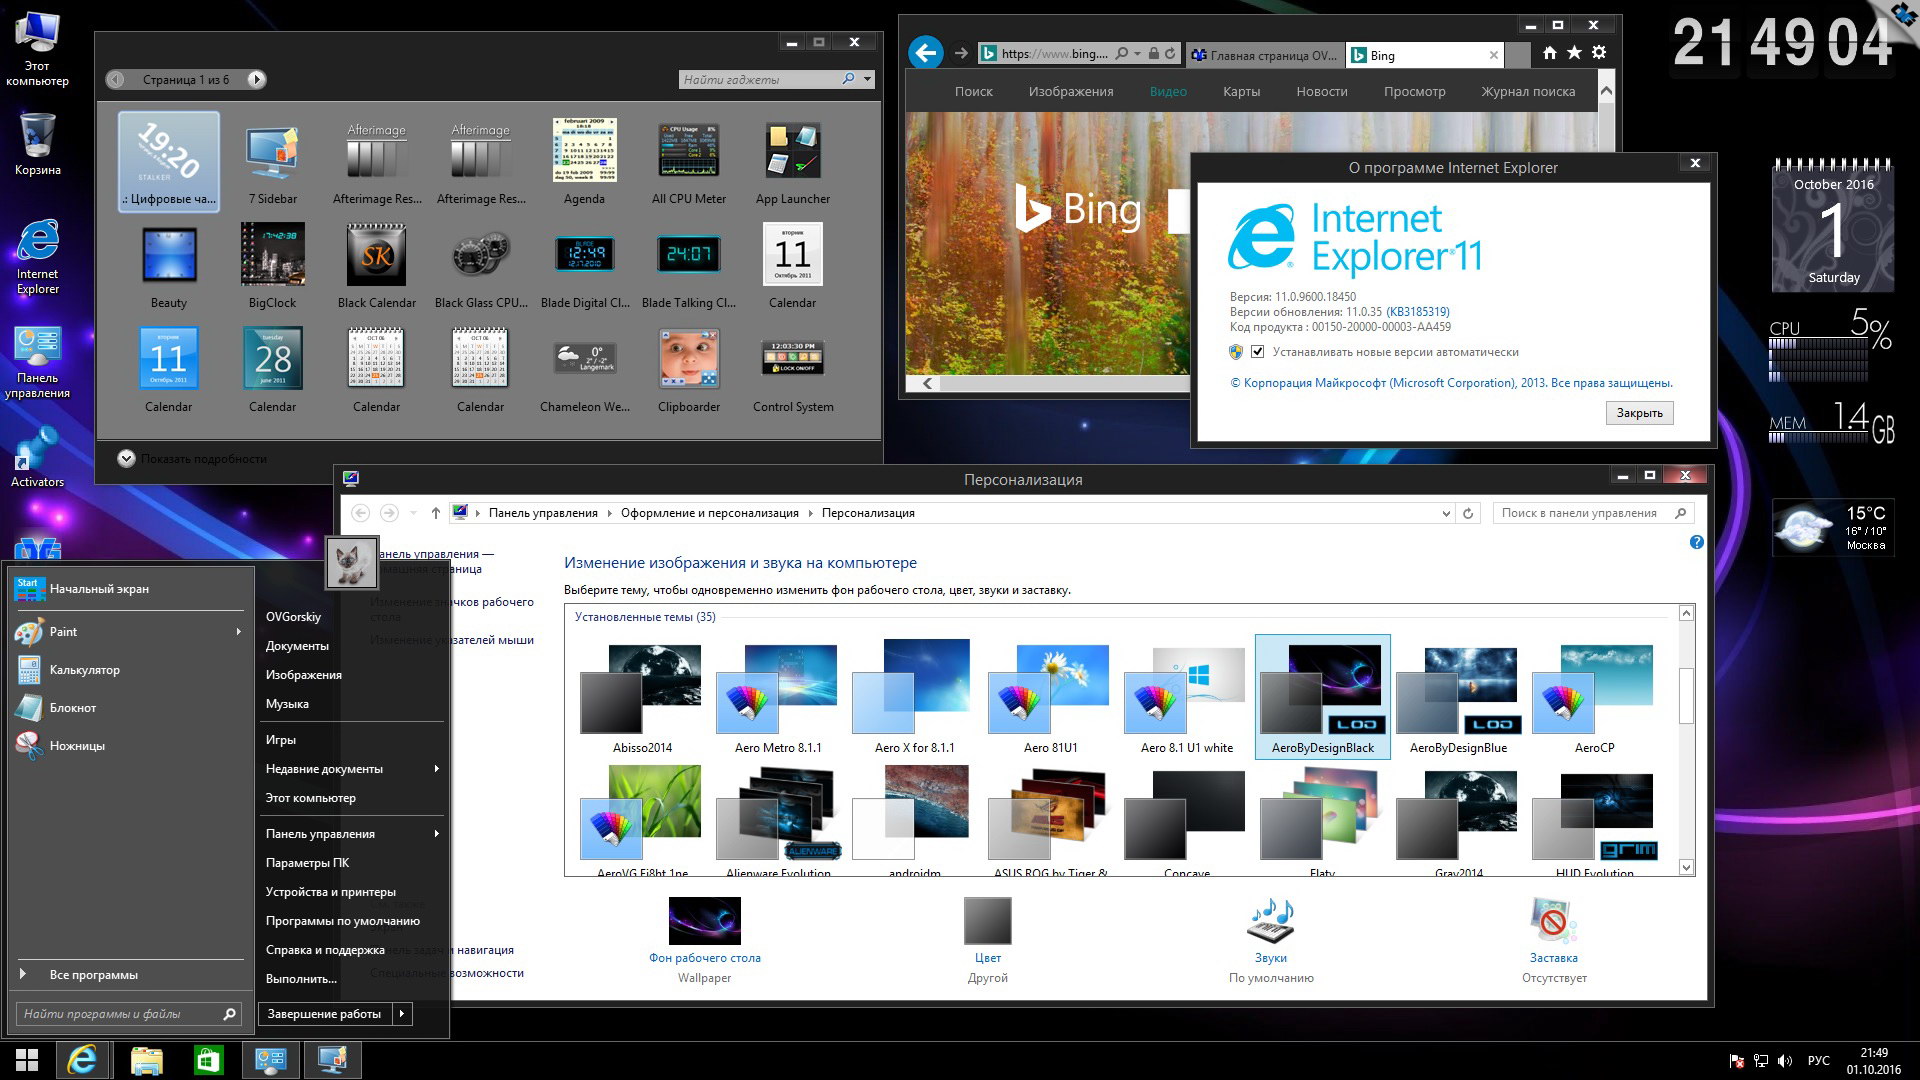Screen dimensions: 1920x1080
Task: Expand the Paint submenu arrow
Action: (238, 632)
